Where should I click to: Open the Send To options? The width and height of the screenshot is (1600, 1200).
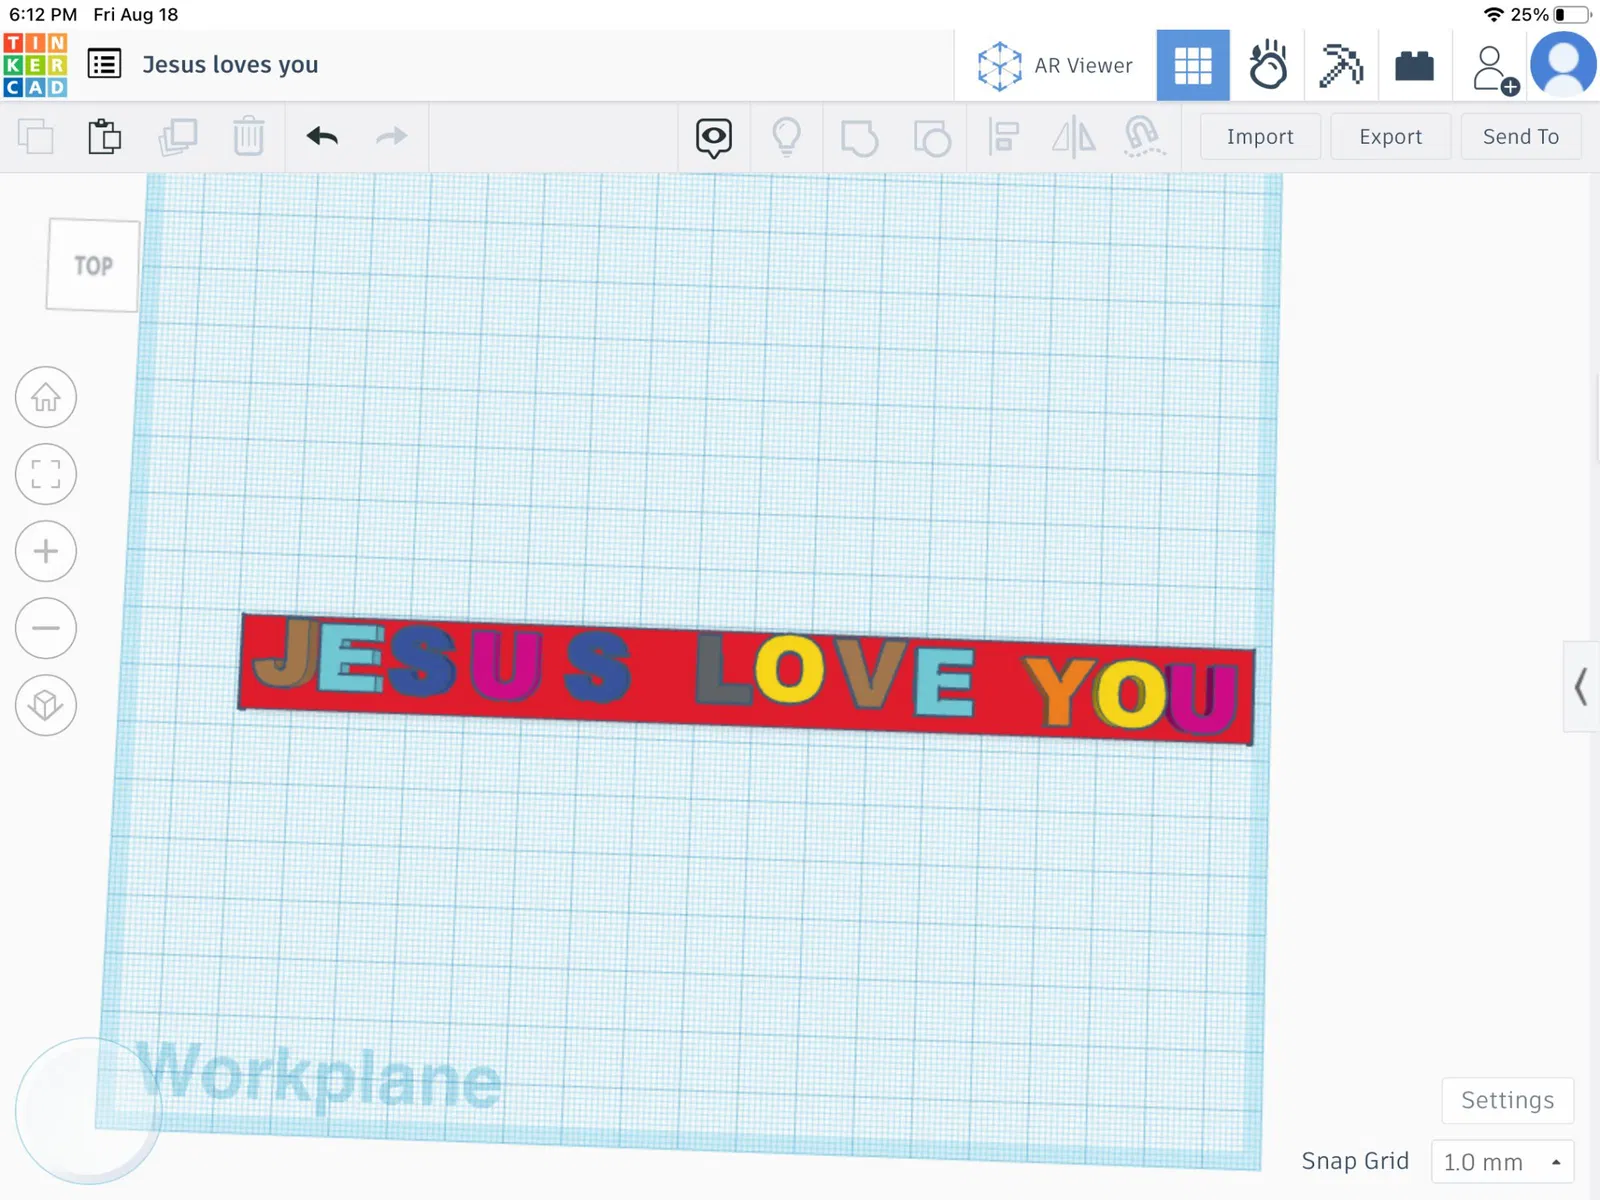pyautogui.click(x=1521, y=137)
